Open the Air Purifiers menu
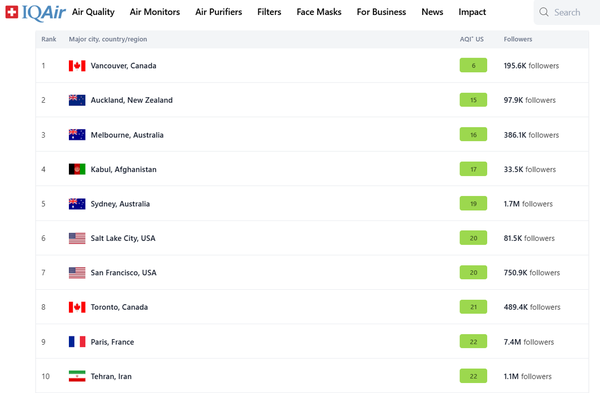This screenshot has height=393, width=600. 218,12
